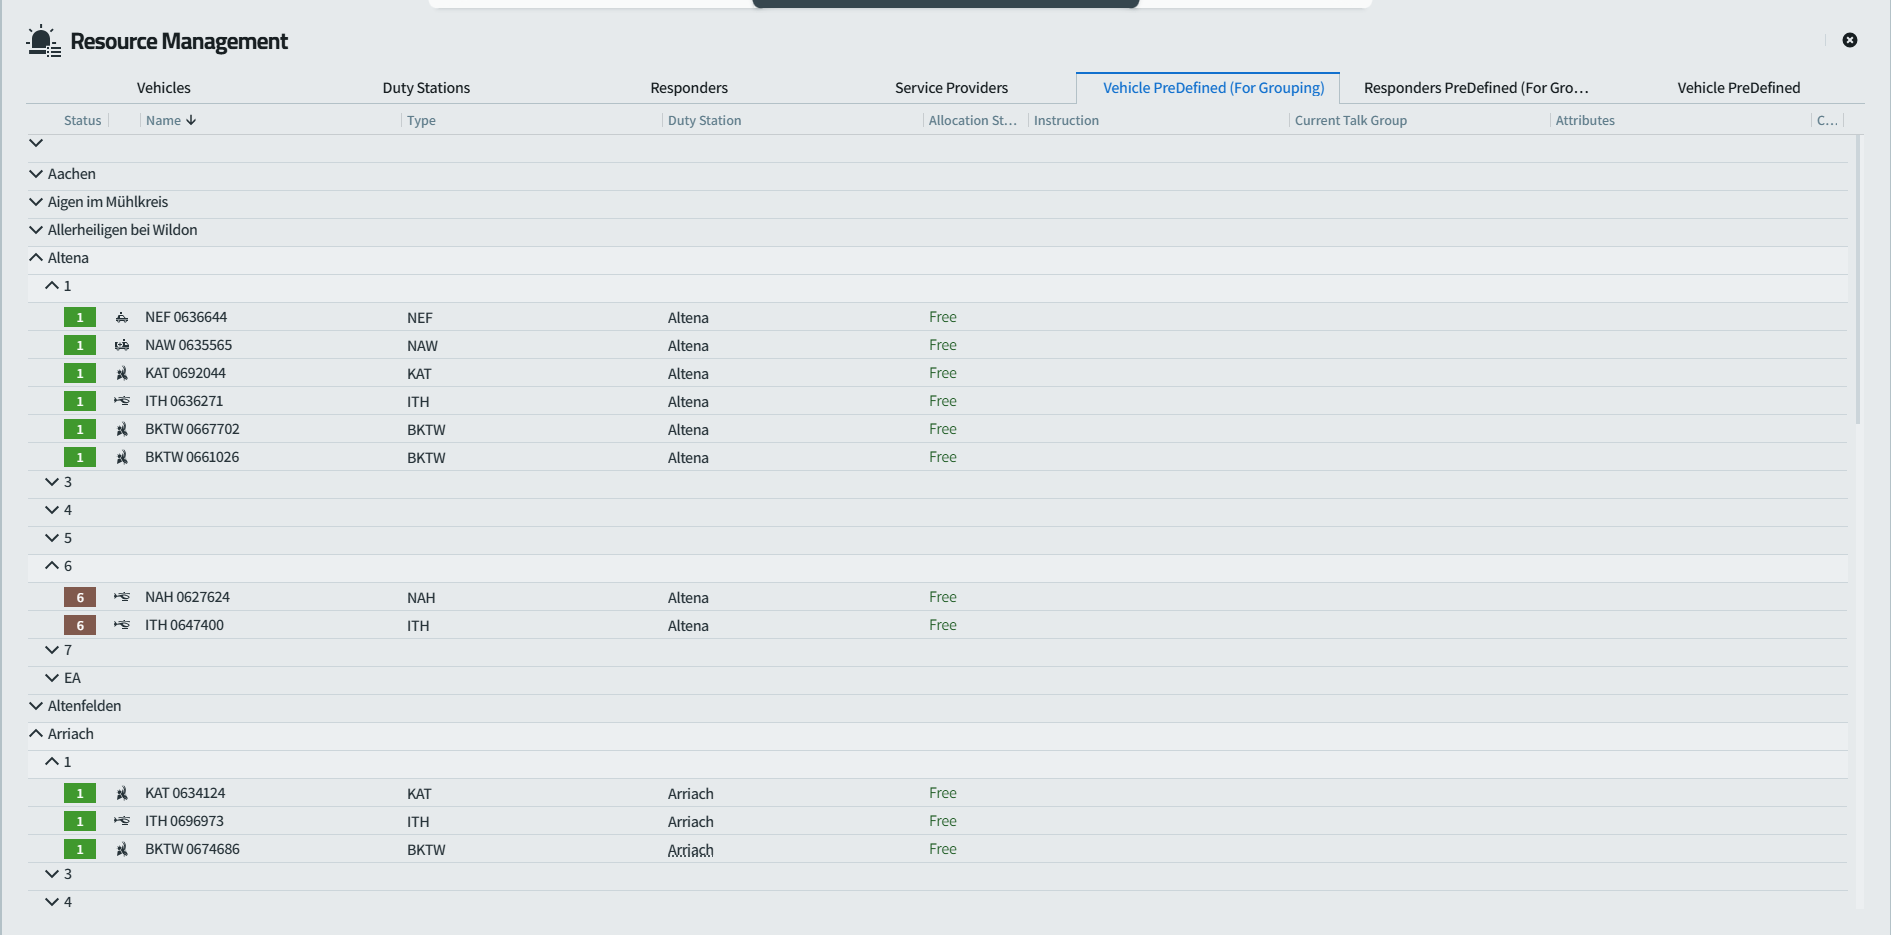Click the ambulance icon beside NAW 0635565
1891x935 pixels.
122,346
